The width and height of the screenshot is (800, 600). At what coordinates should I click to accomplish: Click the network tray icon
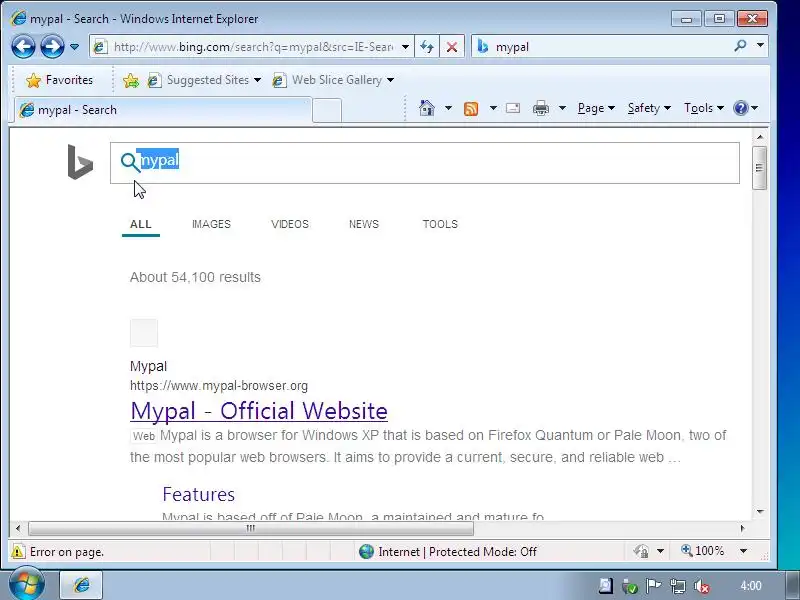pos(678,586)
